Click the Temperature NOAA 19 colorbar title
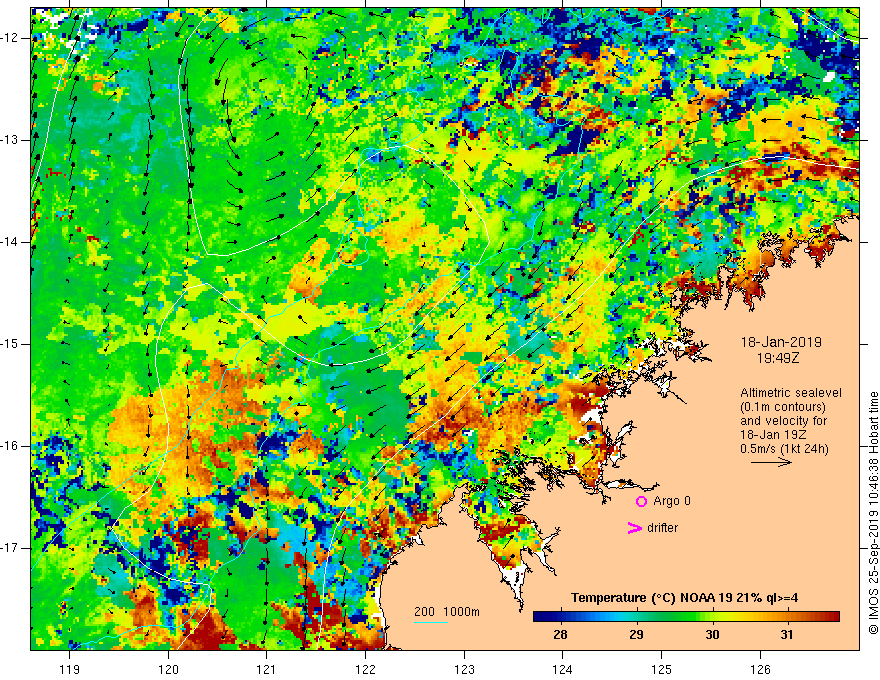 [x=685, y=598]
